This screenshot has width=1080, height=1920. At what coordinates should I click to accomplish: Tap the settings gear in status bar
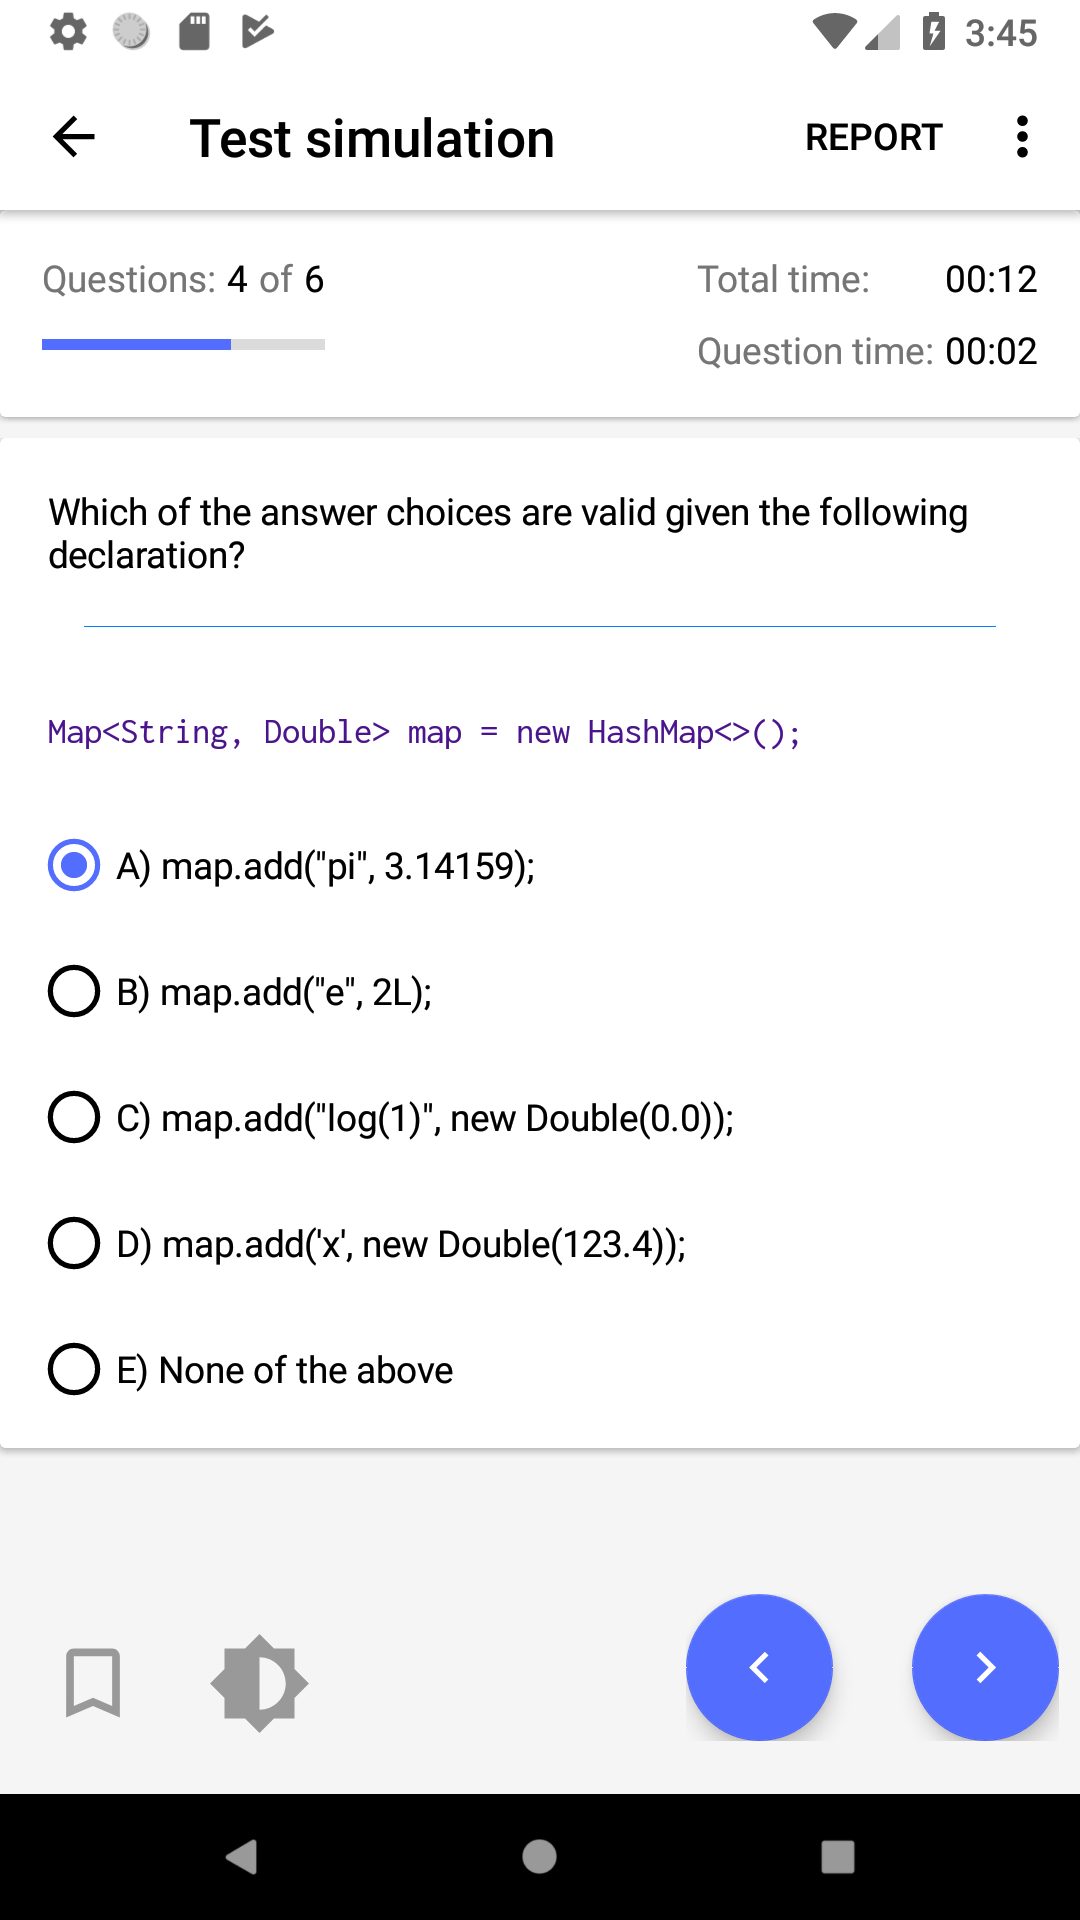(68, 32)
